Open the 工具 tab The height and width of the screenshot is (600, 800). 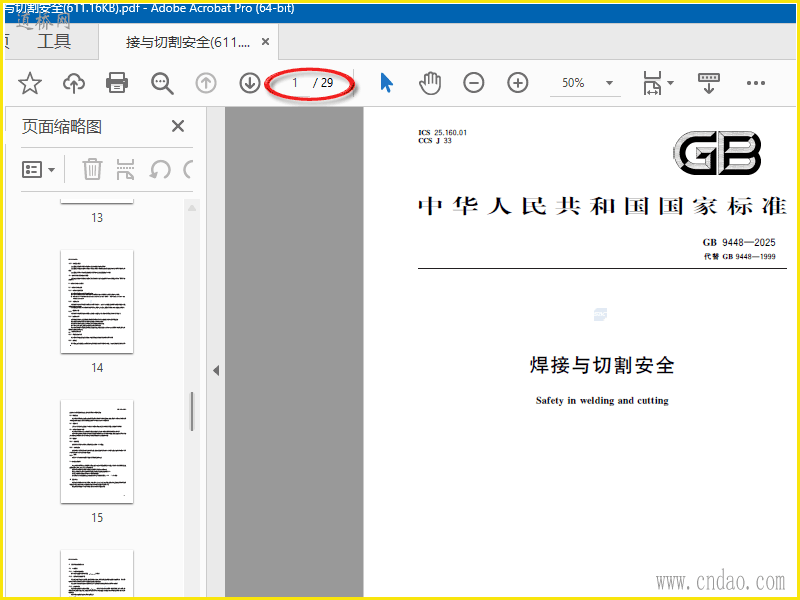click(x=54, y=41)
